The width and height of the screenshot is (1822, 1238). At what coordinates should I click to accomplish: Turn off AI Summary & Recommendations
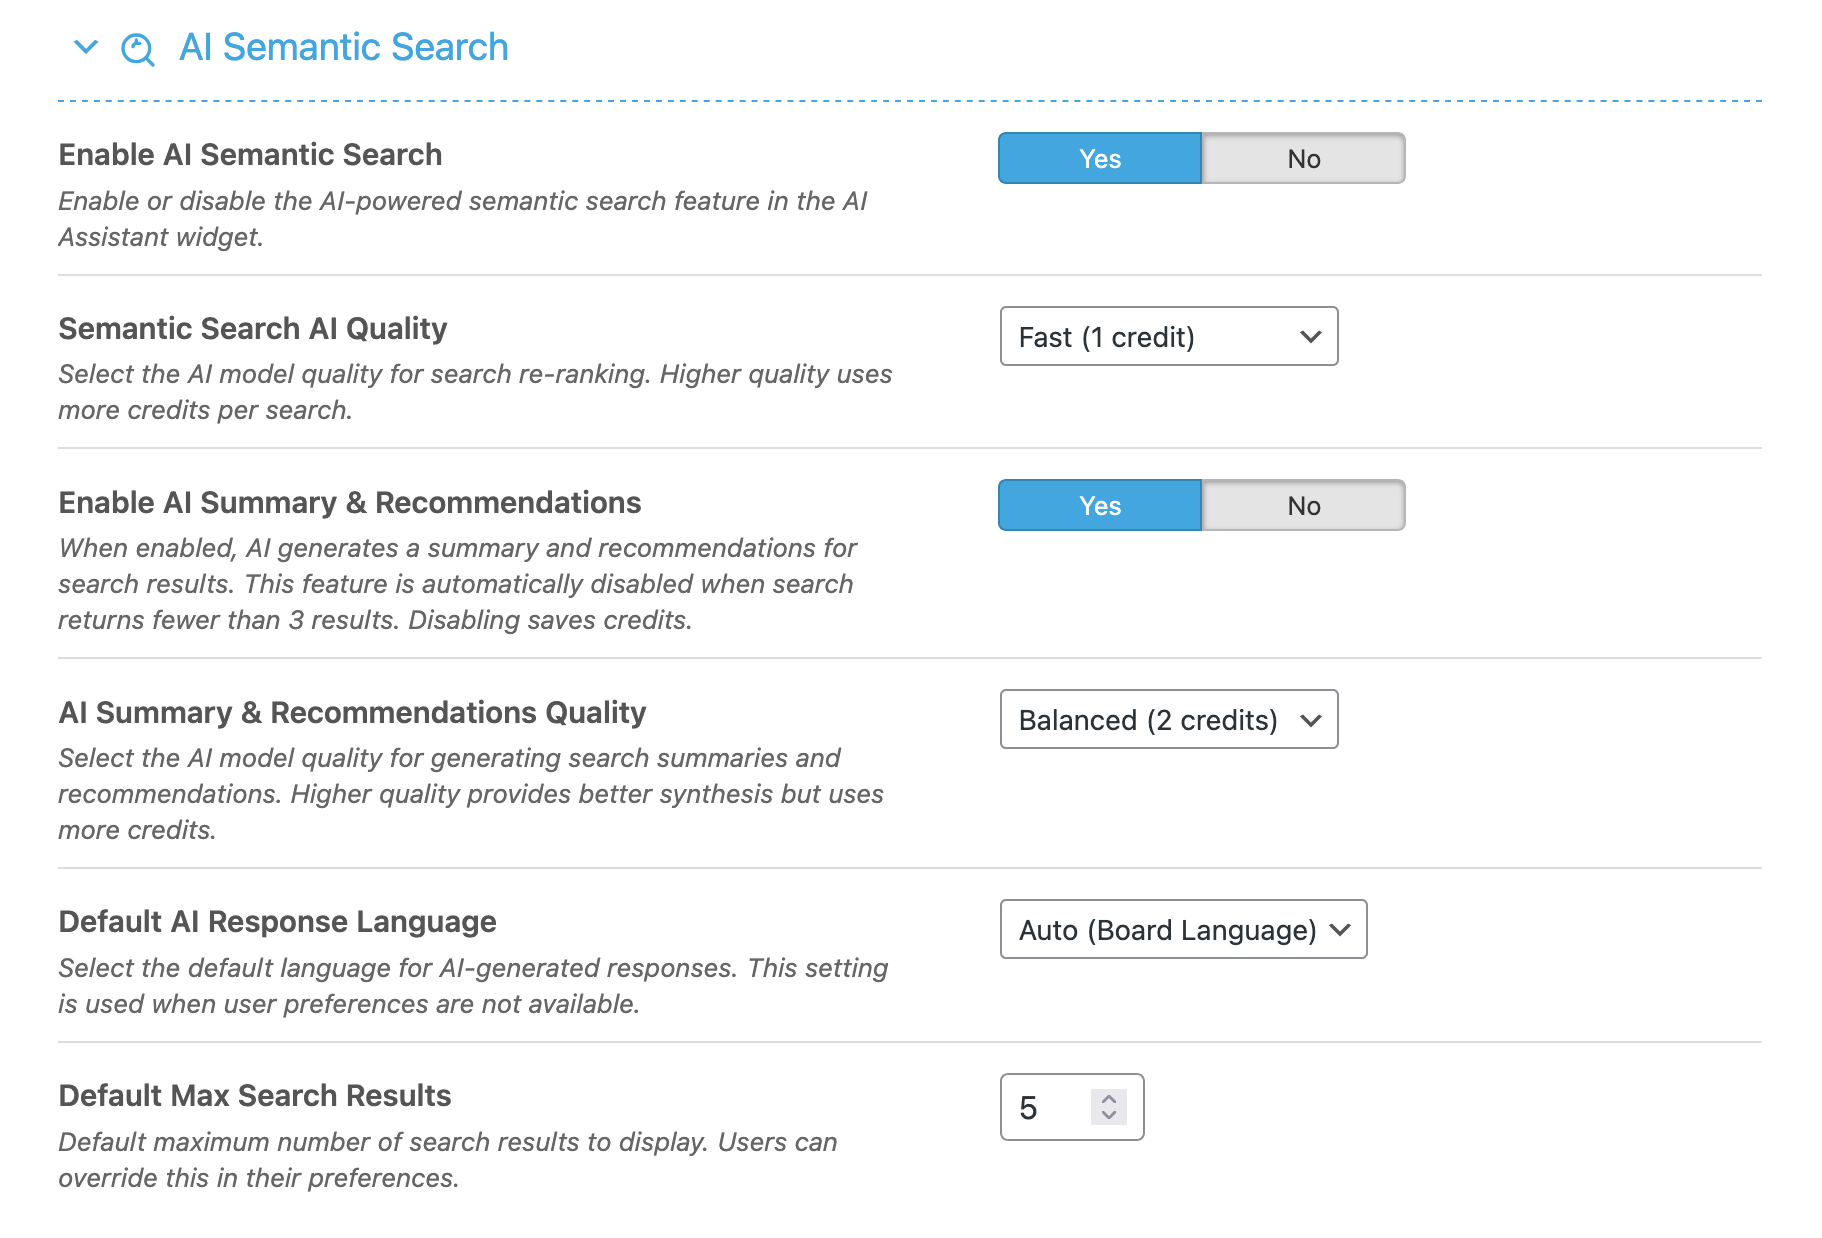click(x=1302, y=506)
